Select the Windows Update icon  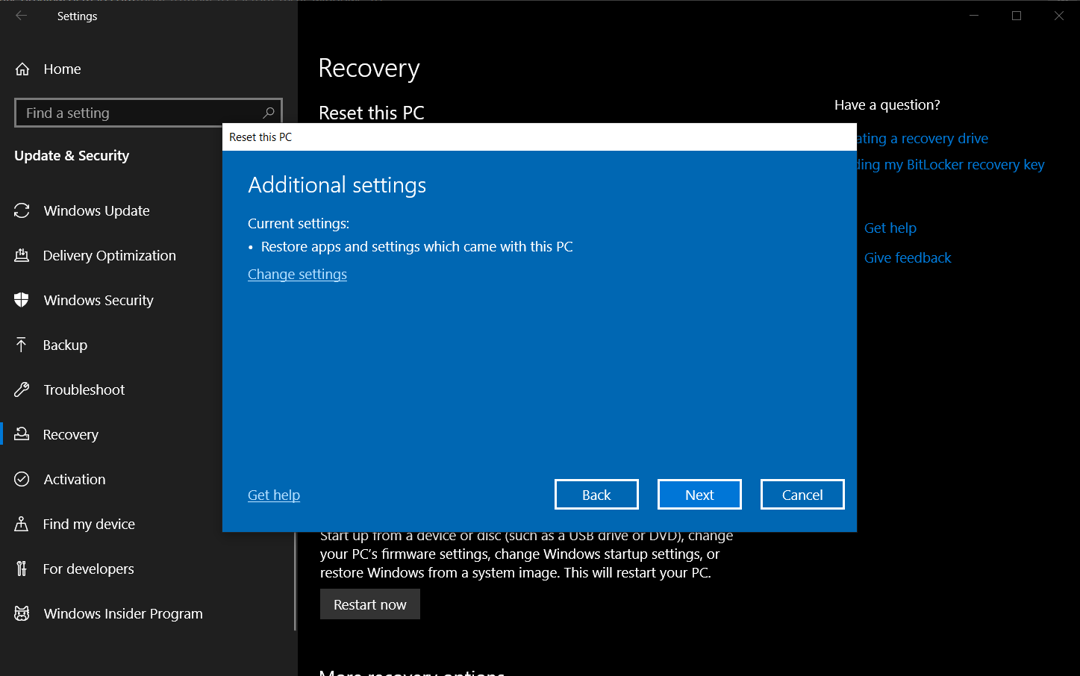point(21,210)
